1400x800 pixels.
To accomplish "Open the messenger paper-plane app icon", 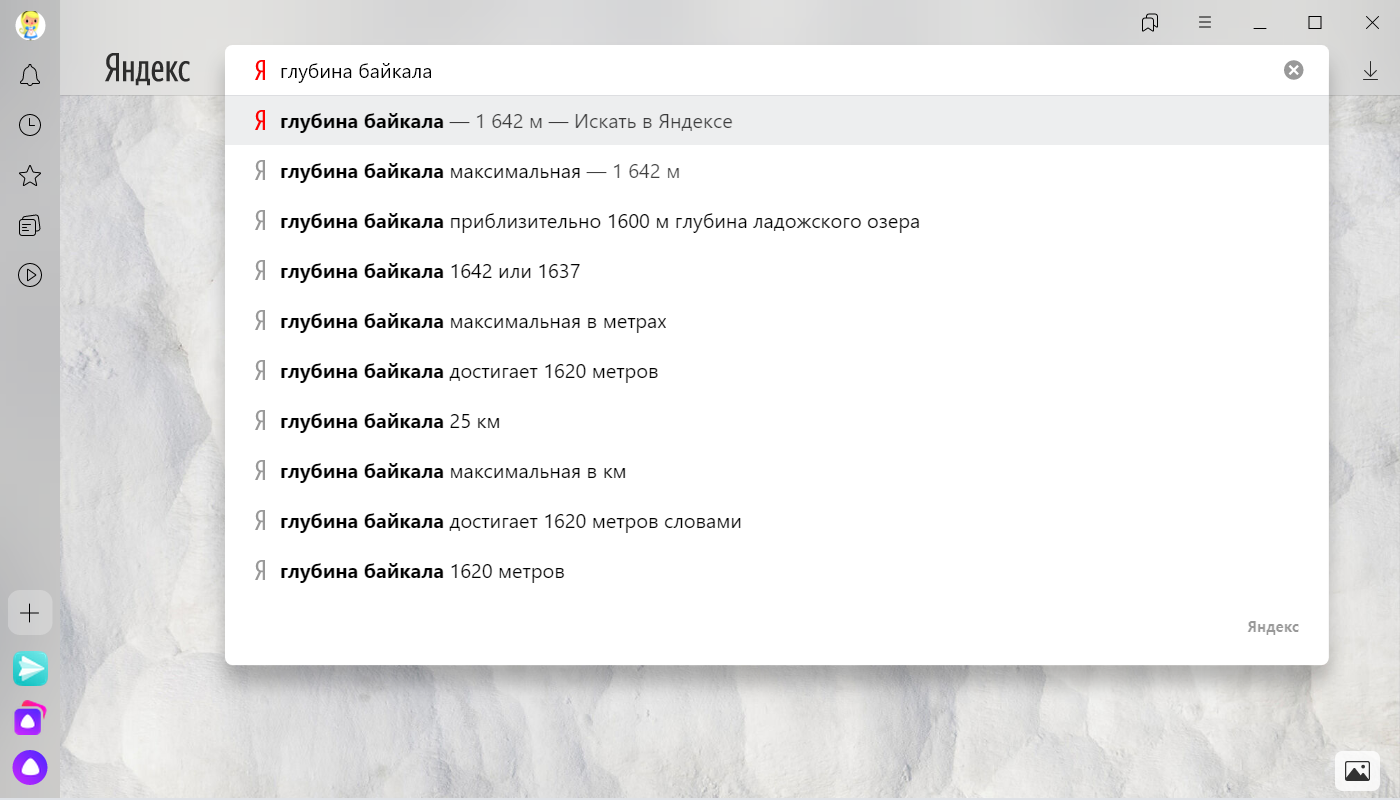I will coord(30,669).
